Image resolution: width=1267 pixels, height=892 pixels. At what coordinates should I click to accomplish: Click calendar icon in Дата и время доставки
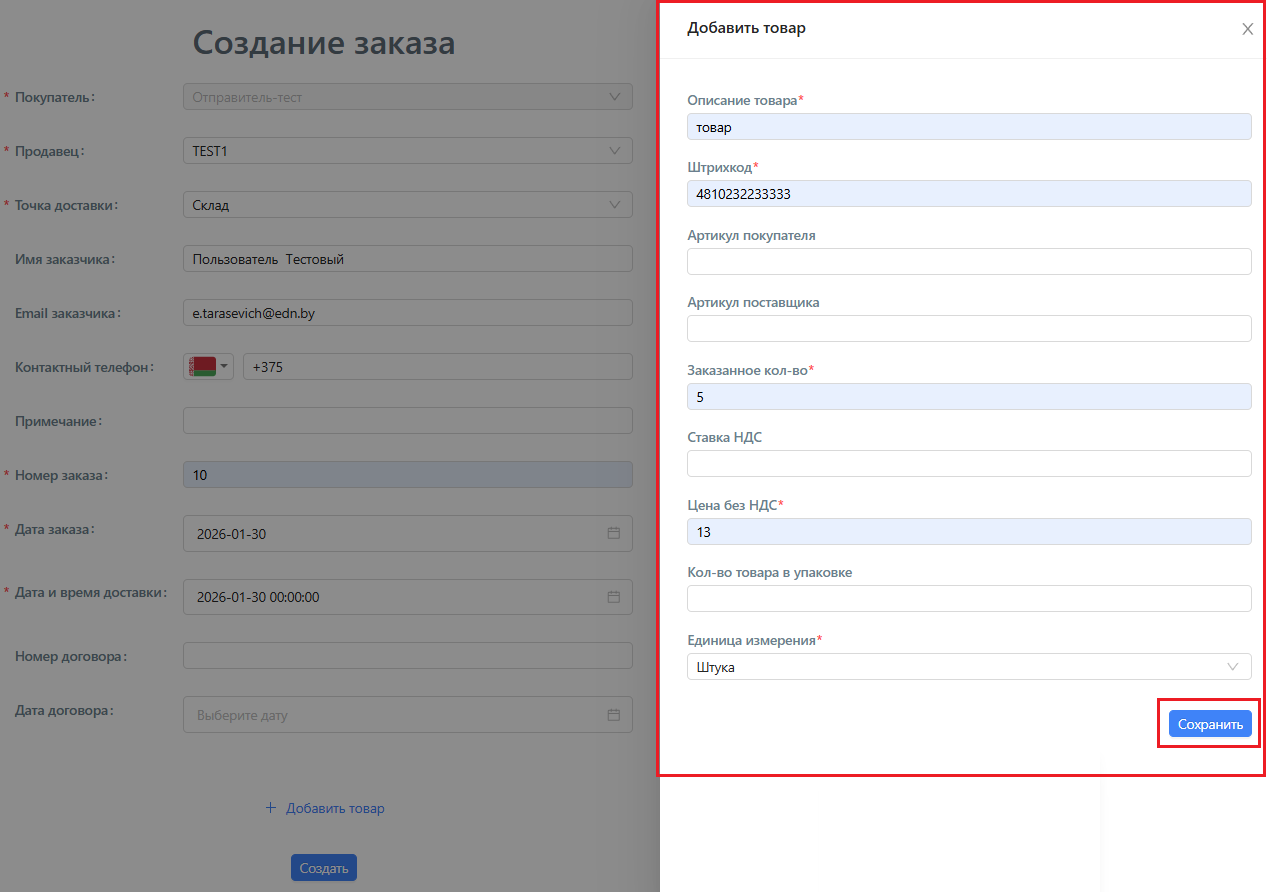point(614,597)
